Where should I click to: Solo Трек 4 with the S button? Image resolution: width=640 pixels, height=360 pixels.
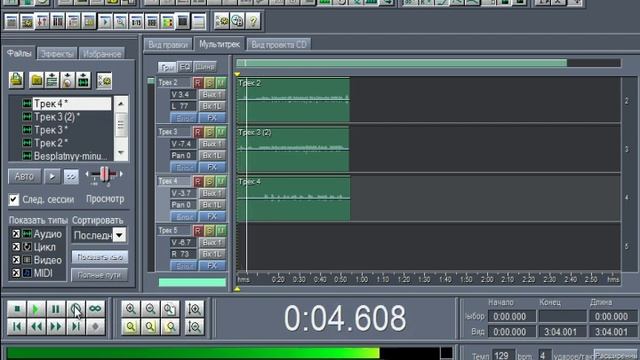(209, 181)
